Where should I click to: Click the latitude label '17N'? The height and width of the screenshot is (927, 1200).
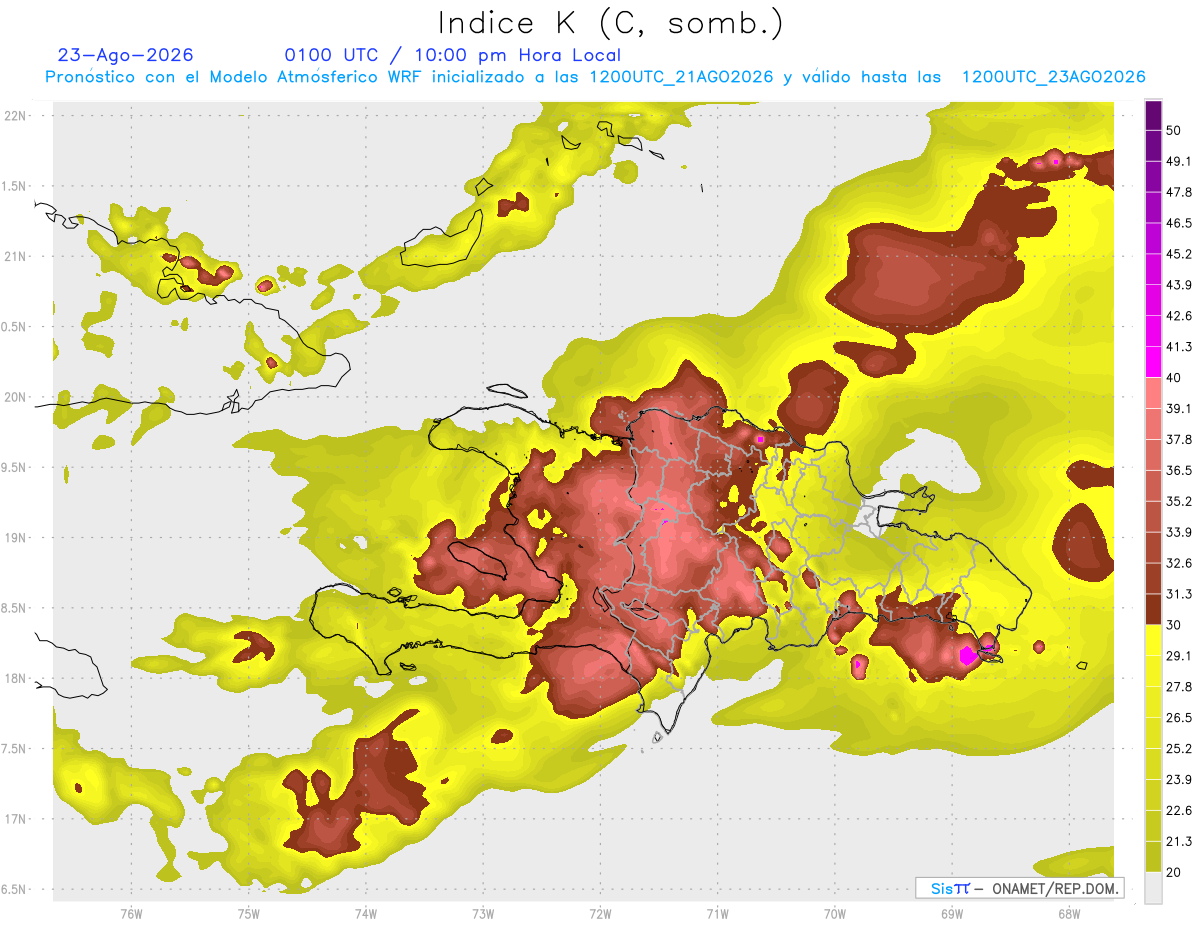(15, 819)
